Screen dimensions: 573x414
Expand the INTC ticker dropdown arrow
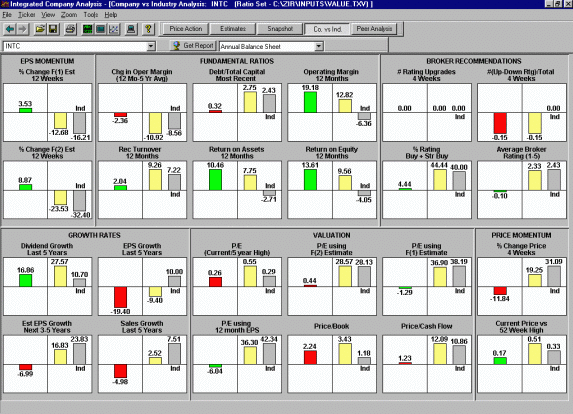(151, 46)
